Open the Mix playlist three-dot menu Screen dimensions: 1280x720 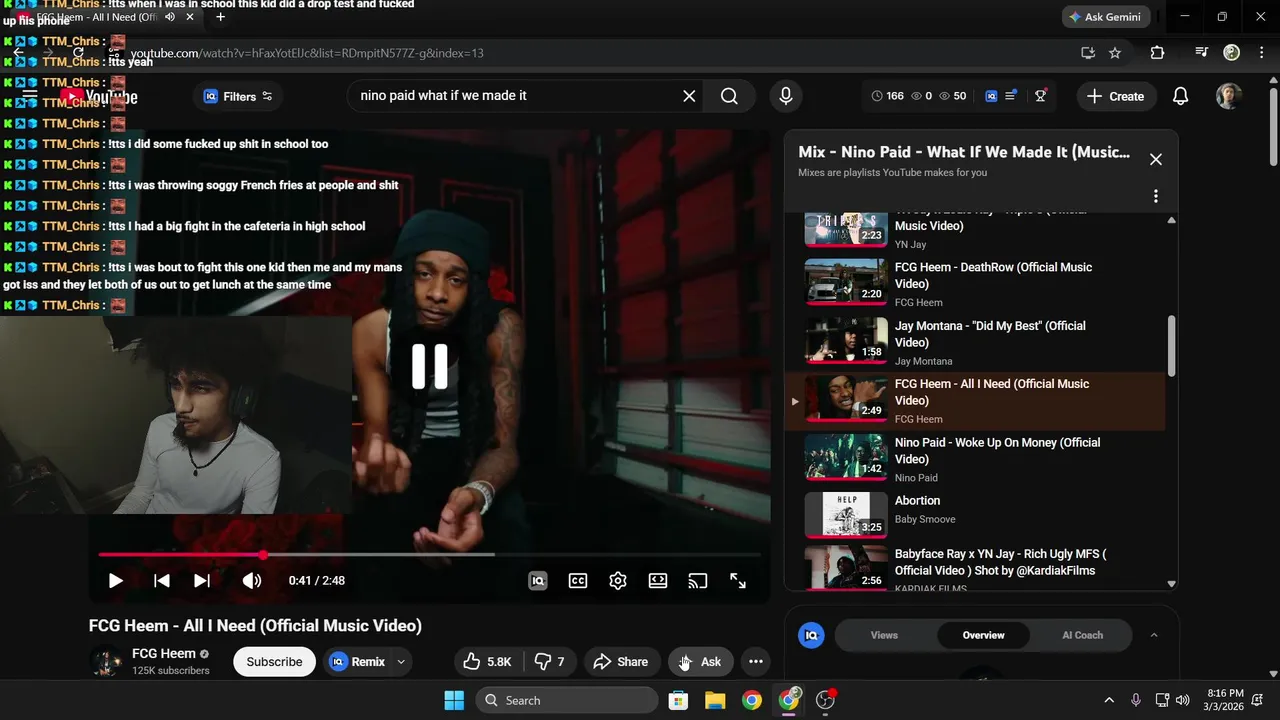1156,196
